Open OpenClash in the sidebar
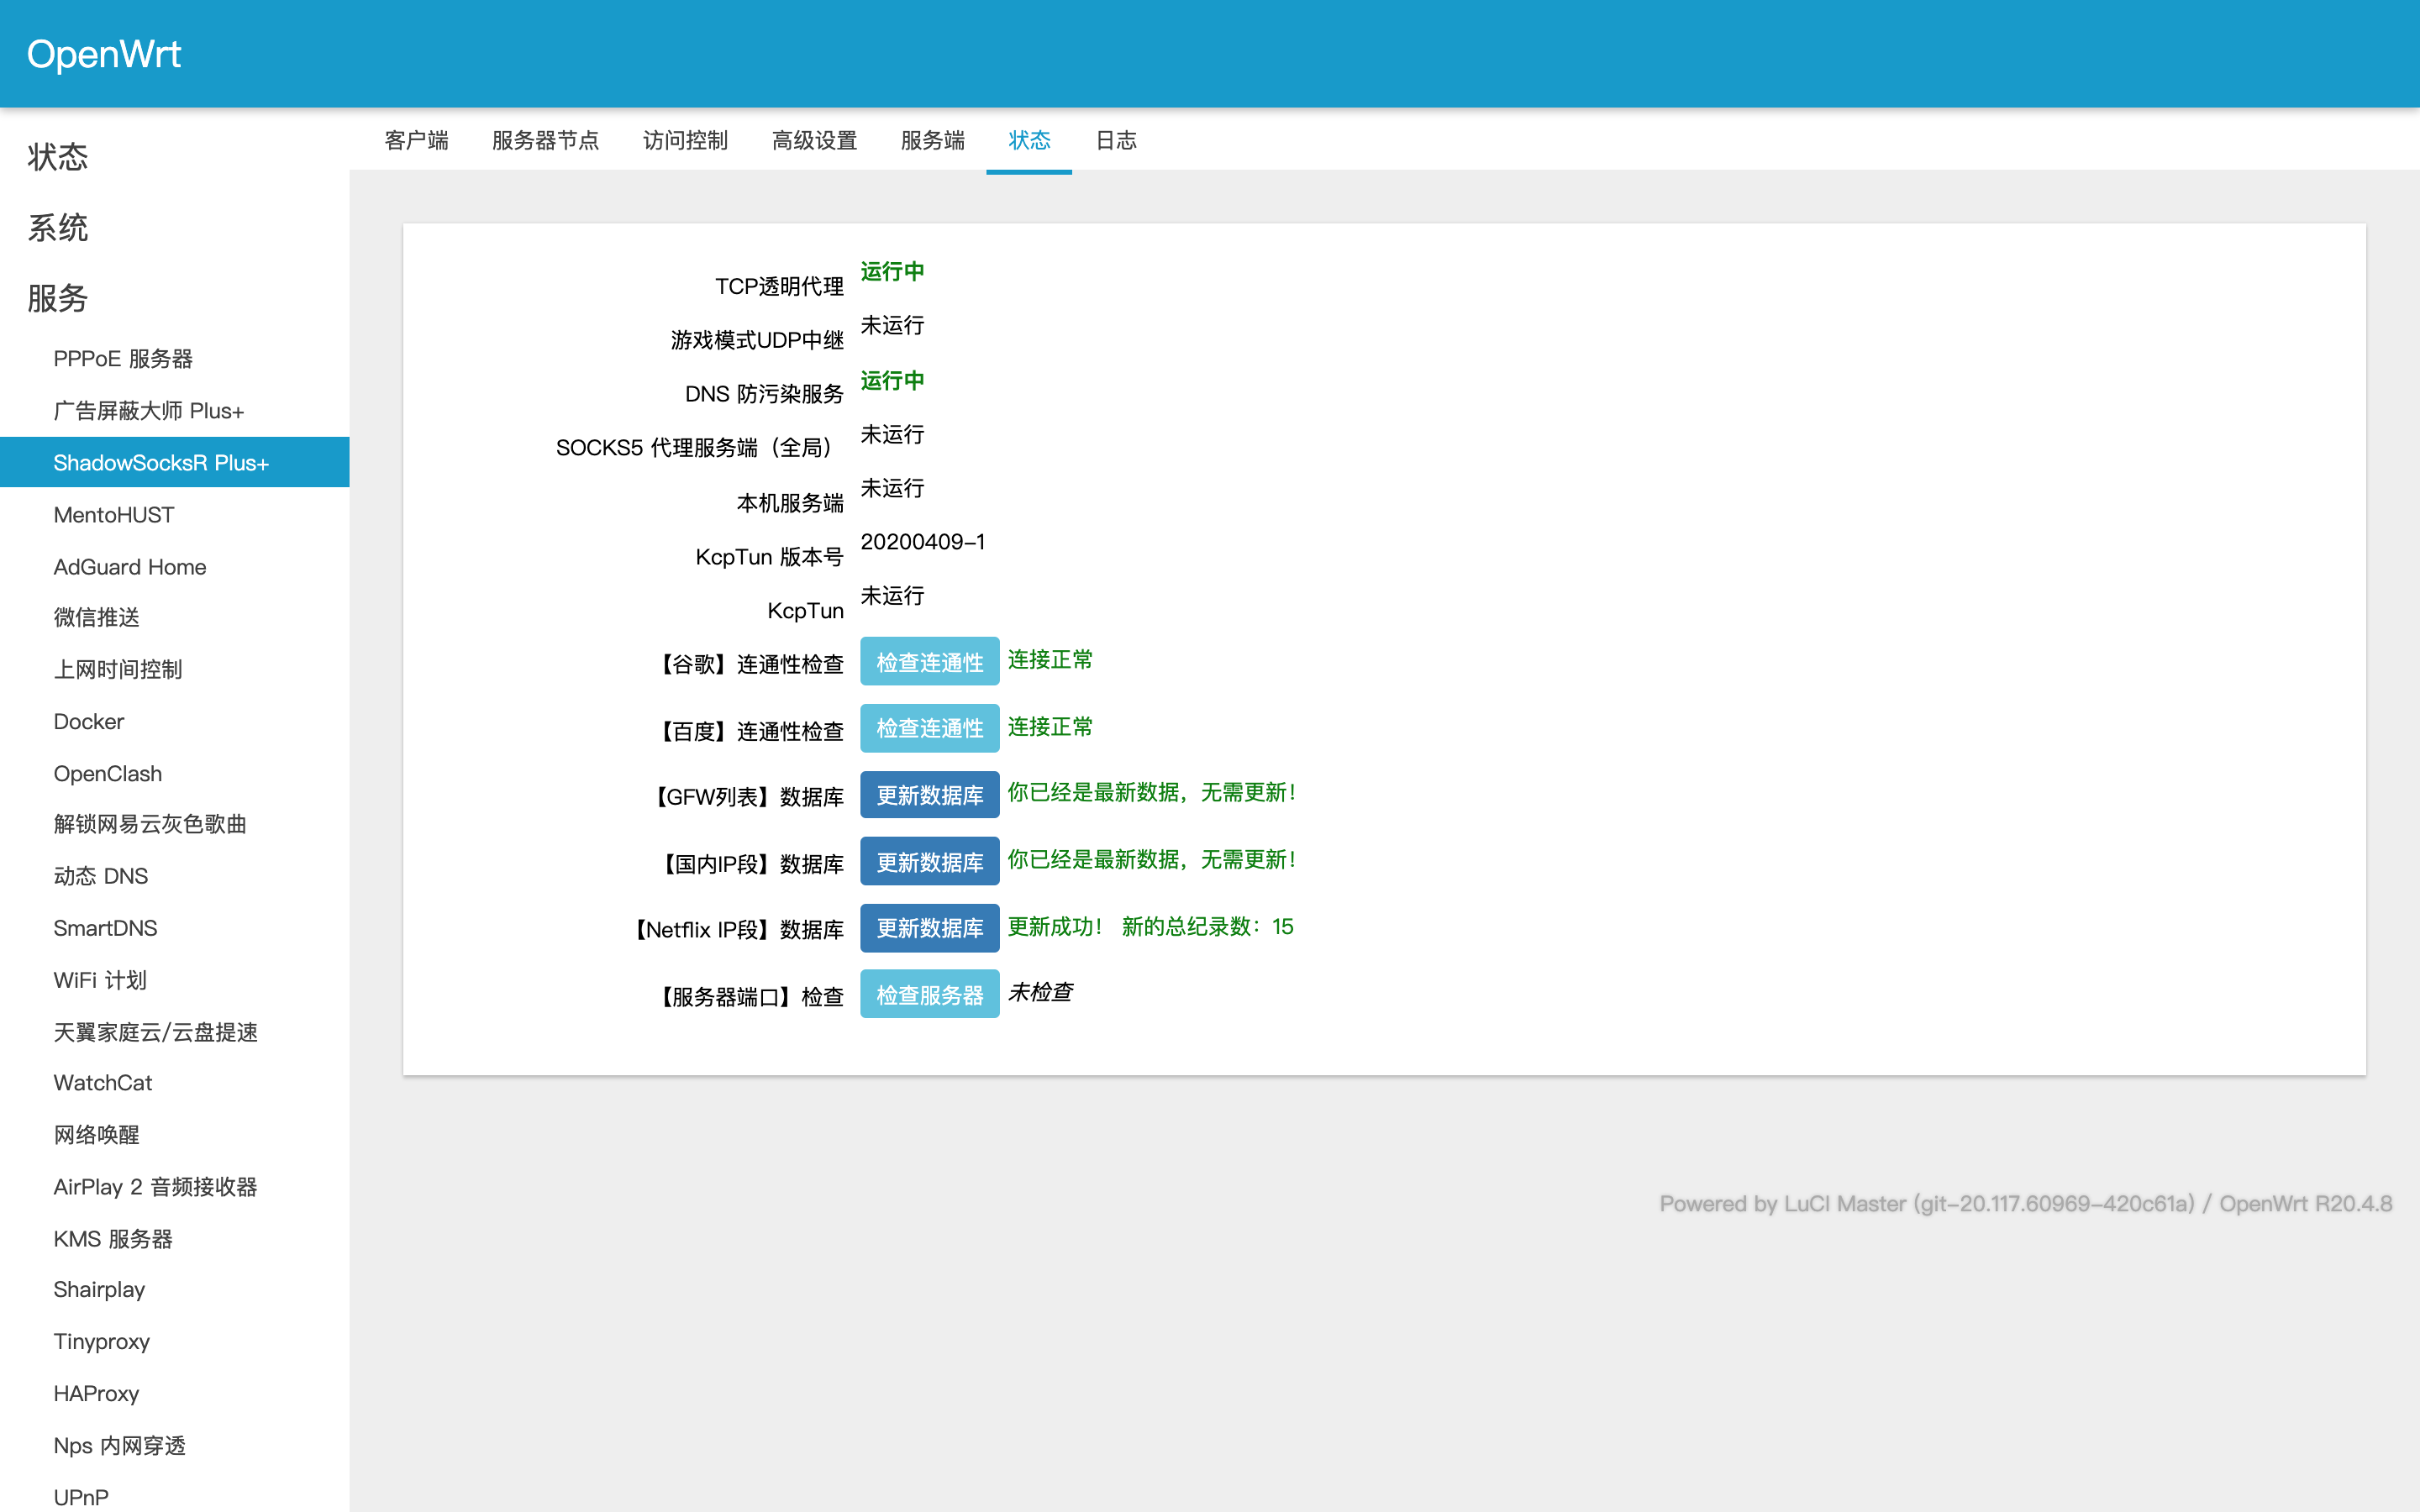The image size is (2420, 1512). [107, 773]
